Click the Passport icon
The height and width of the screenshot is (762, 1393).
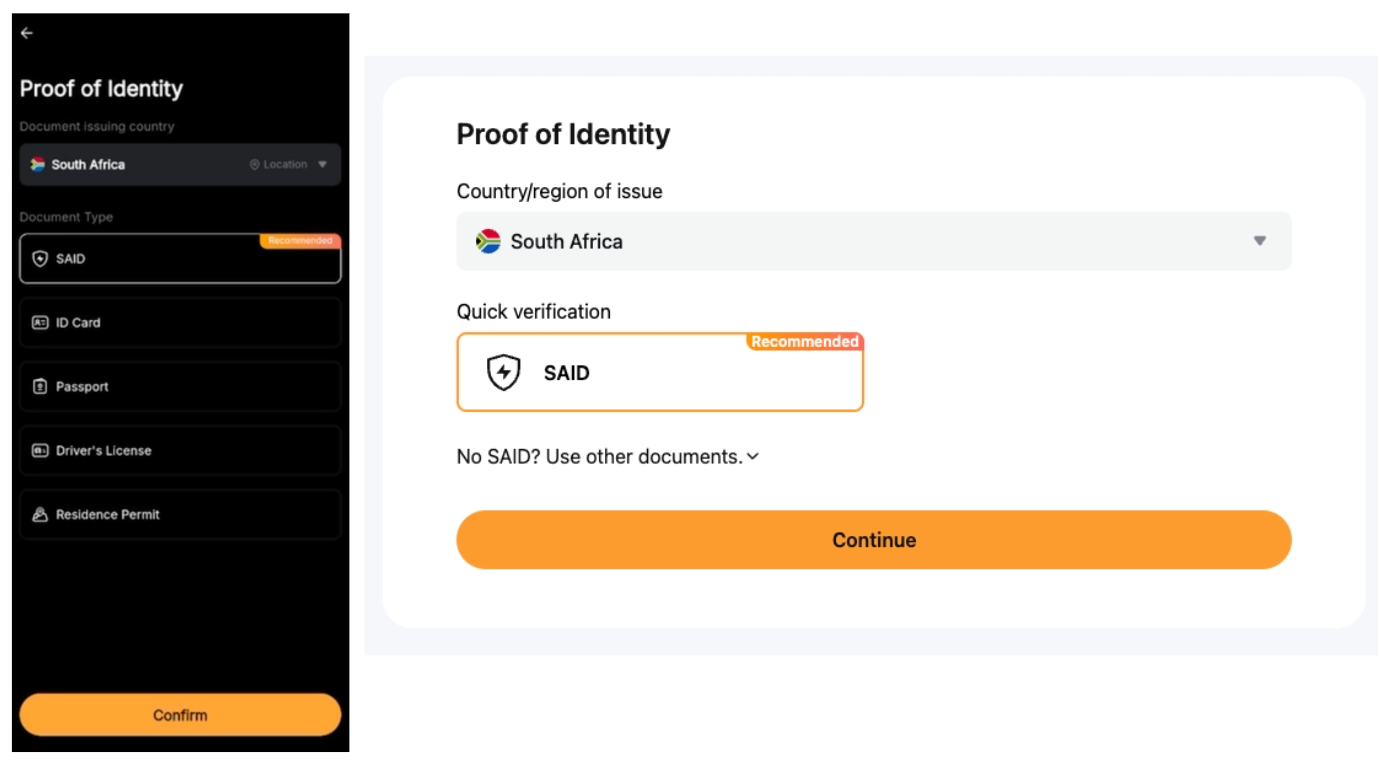point(40,387)
